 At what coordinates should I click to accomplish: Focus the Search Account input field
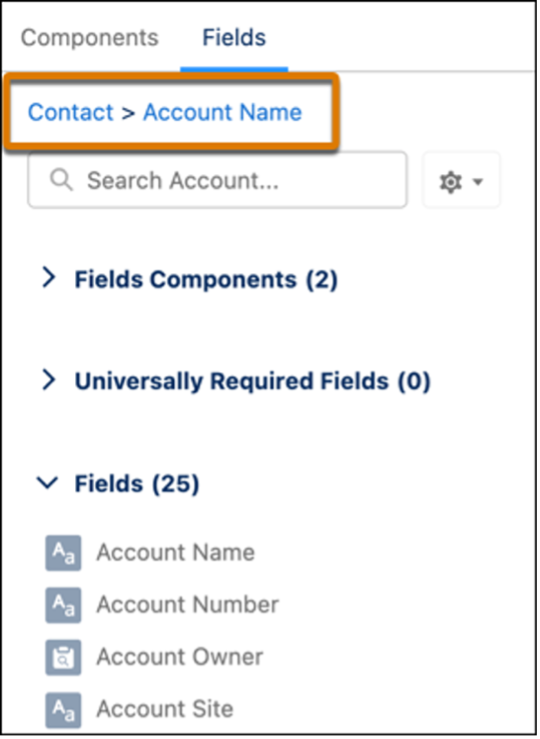[x=217, y=180]
